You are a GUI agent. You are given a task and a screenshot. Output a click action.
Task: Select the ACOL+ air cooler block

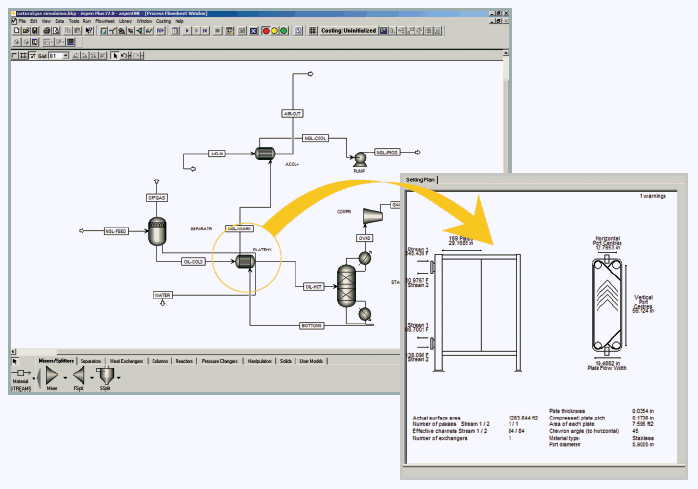coord(266,152)
